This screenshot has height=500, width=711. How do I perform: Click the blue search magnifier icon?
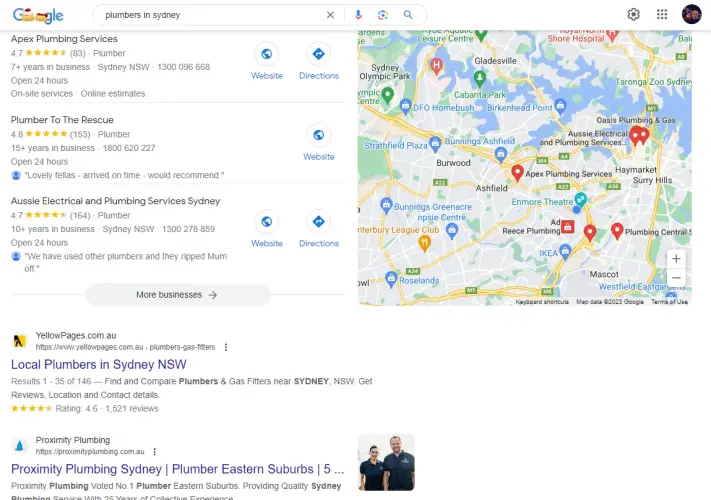[408, 15]
